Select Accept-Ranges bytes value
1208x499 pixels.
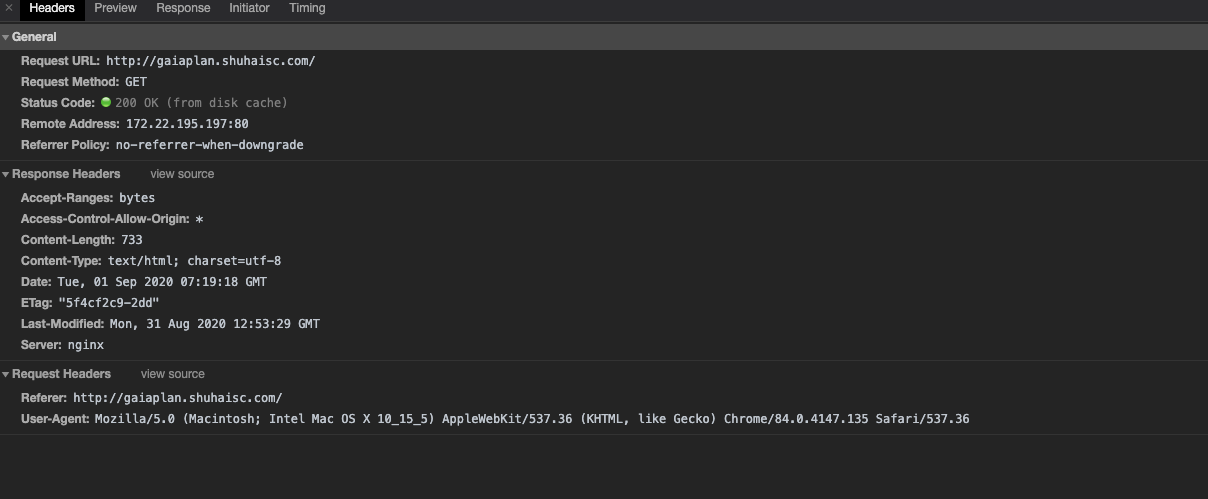tap(137, 198)
